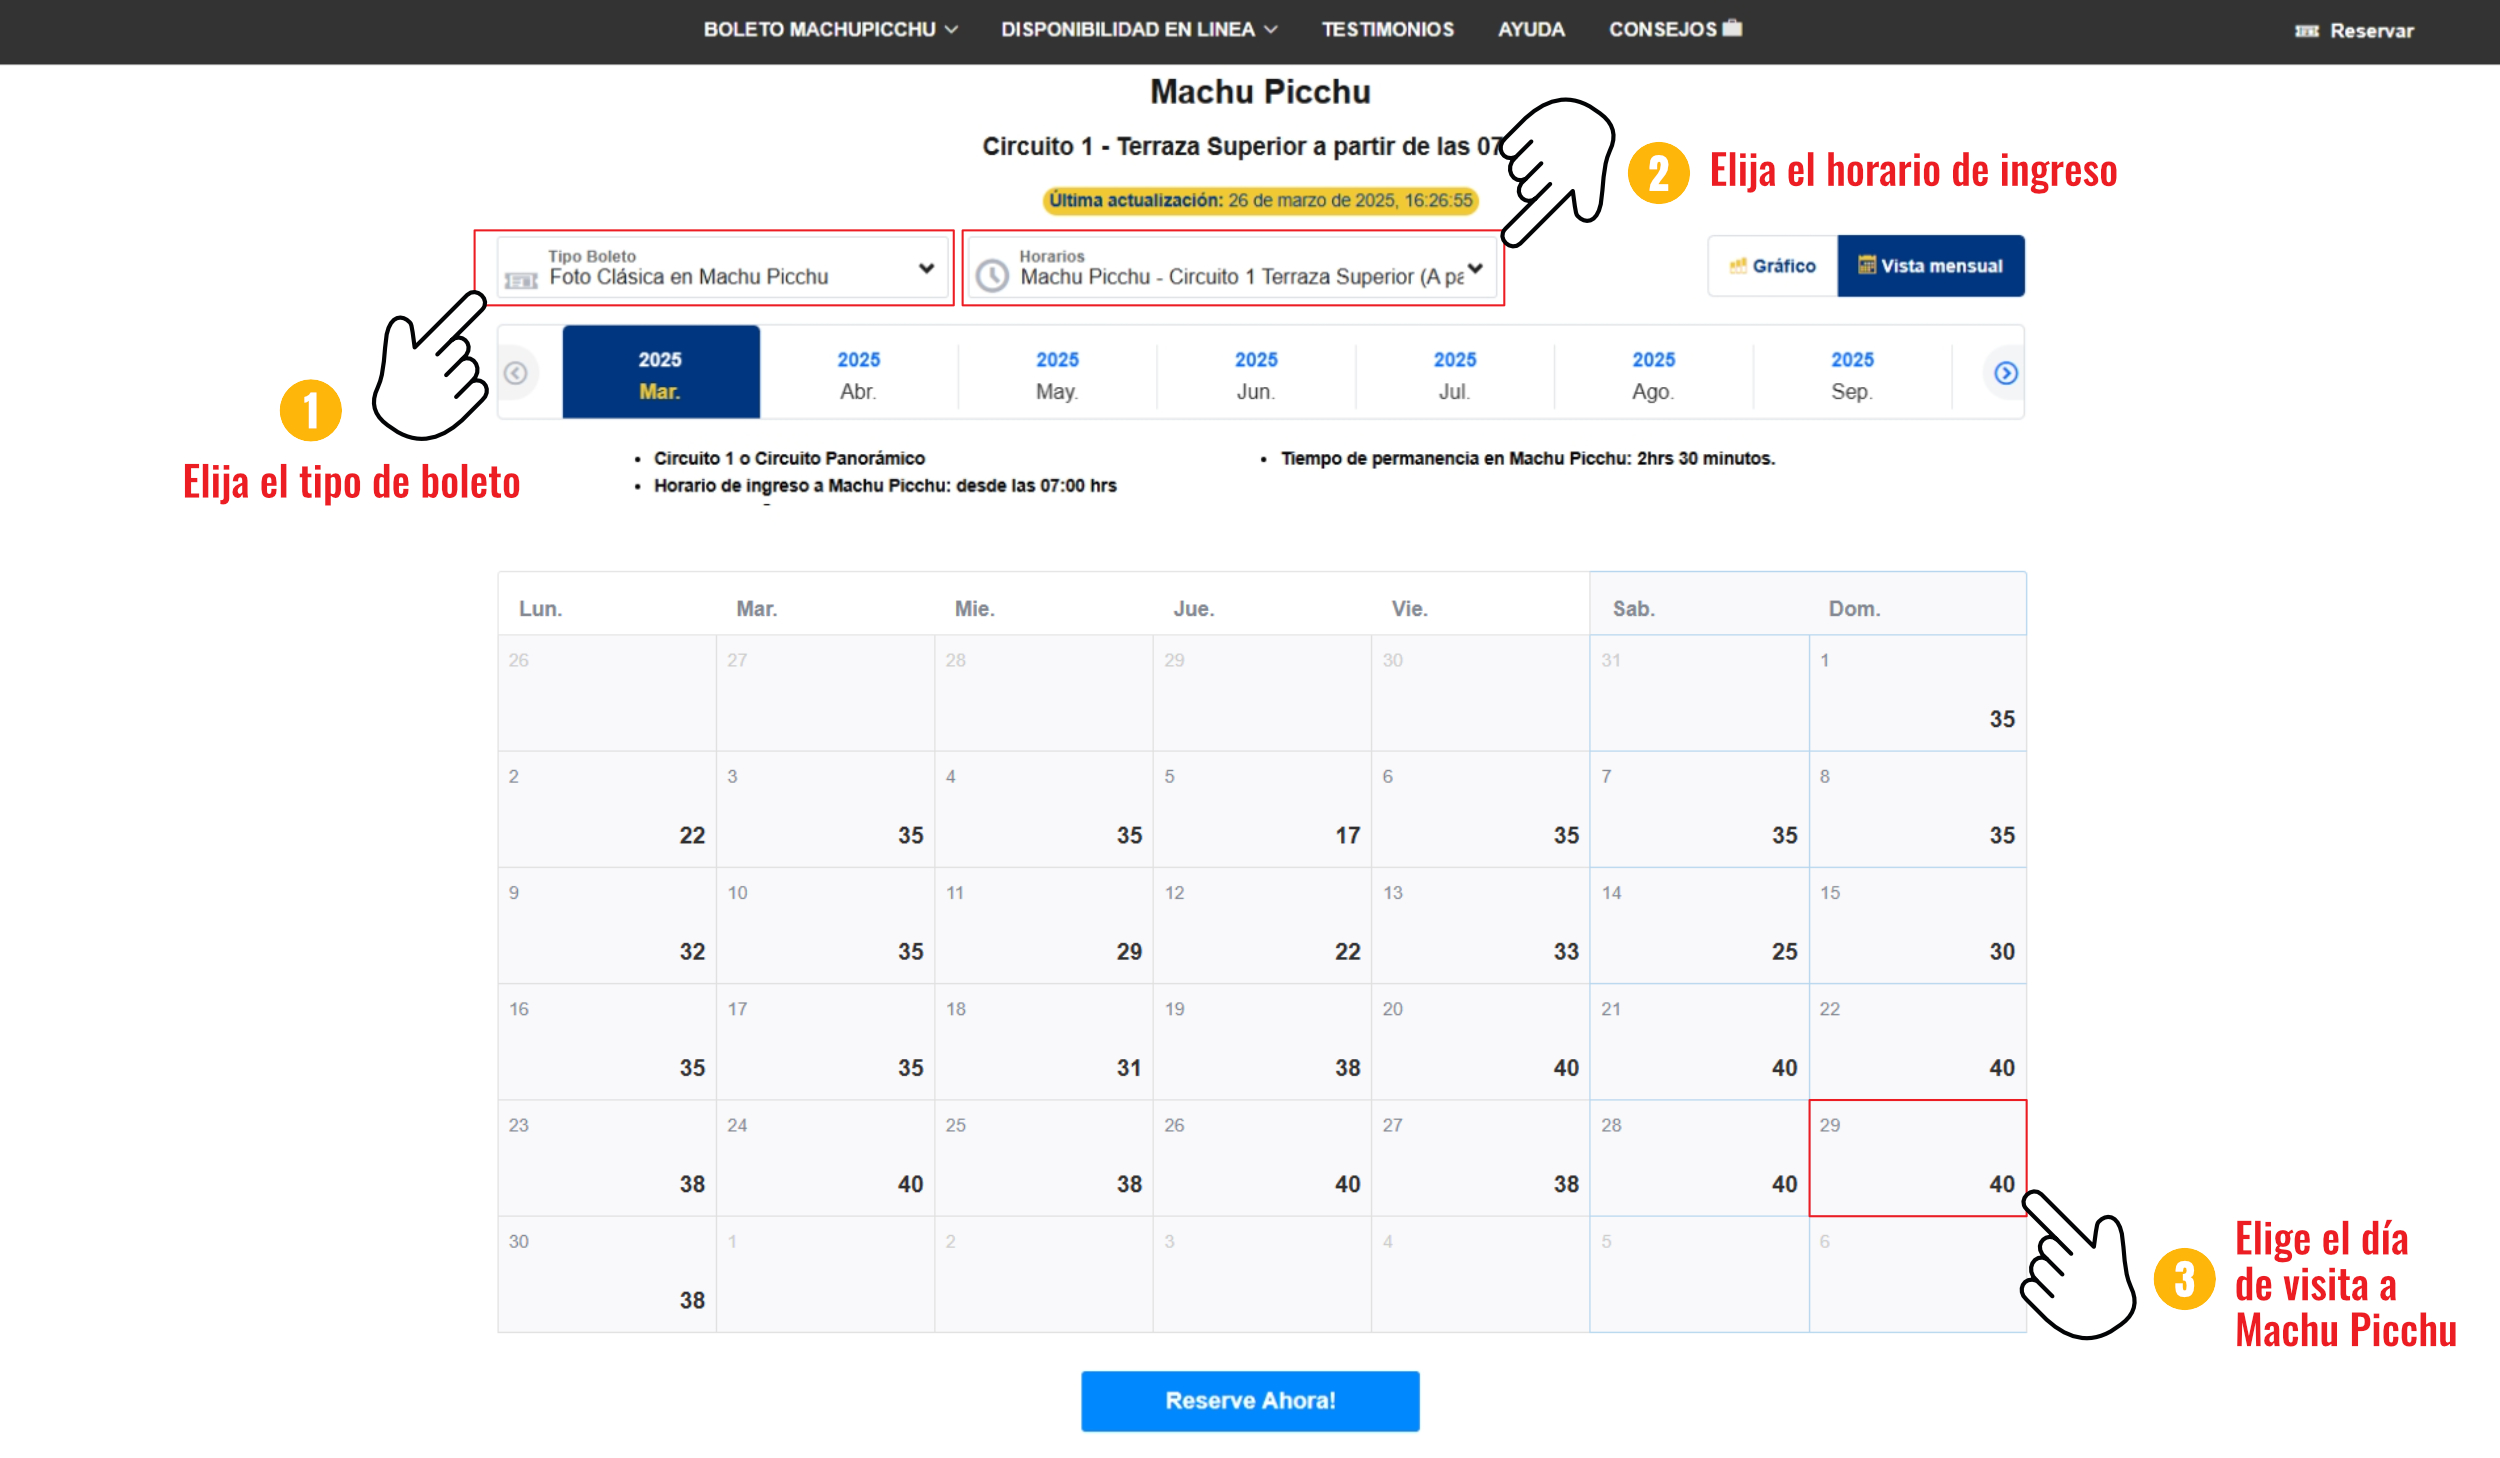The height and width of the screenshot is (1458, 2500).
Task: Select March 1 in the calendar
Action: click(x=1917, y=692)
